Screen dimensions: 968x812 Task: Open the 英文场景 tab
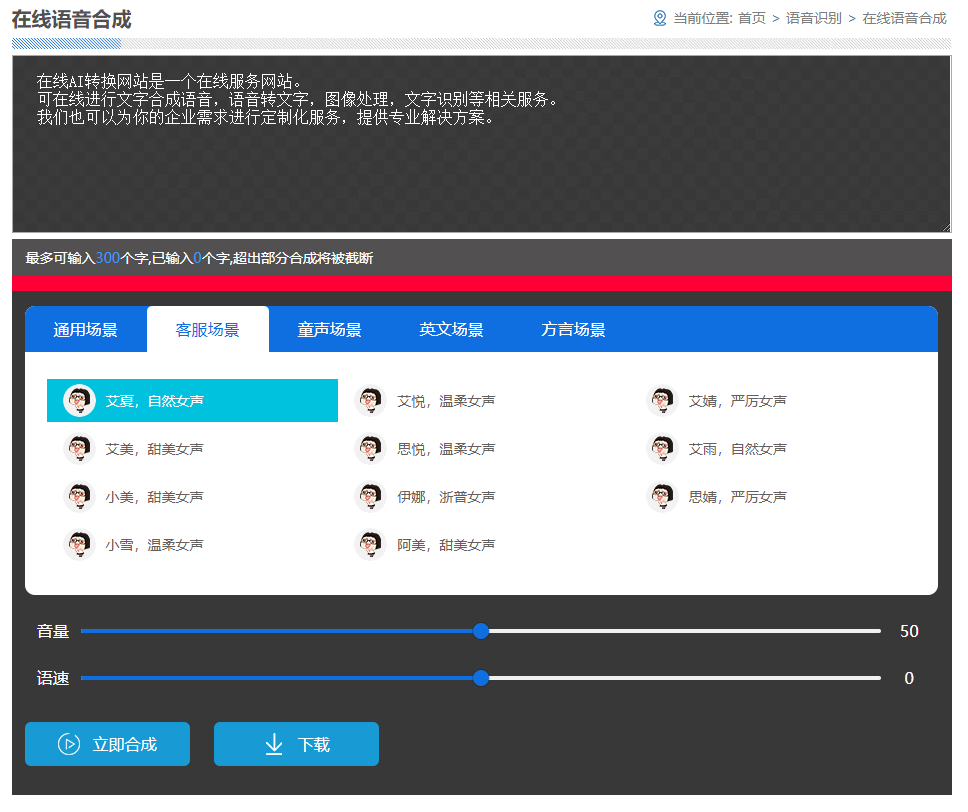tap(452, 328)
